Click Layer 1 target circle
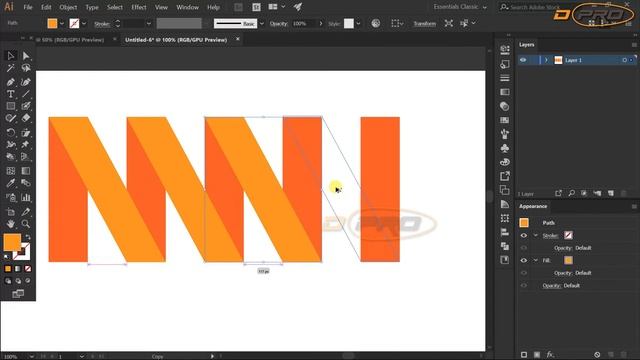This screenshot has width=640, height=360. pyautogui.click(x=624, y=60)
